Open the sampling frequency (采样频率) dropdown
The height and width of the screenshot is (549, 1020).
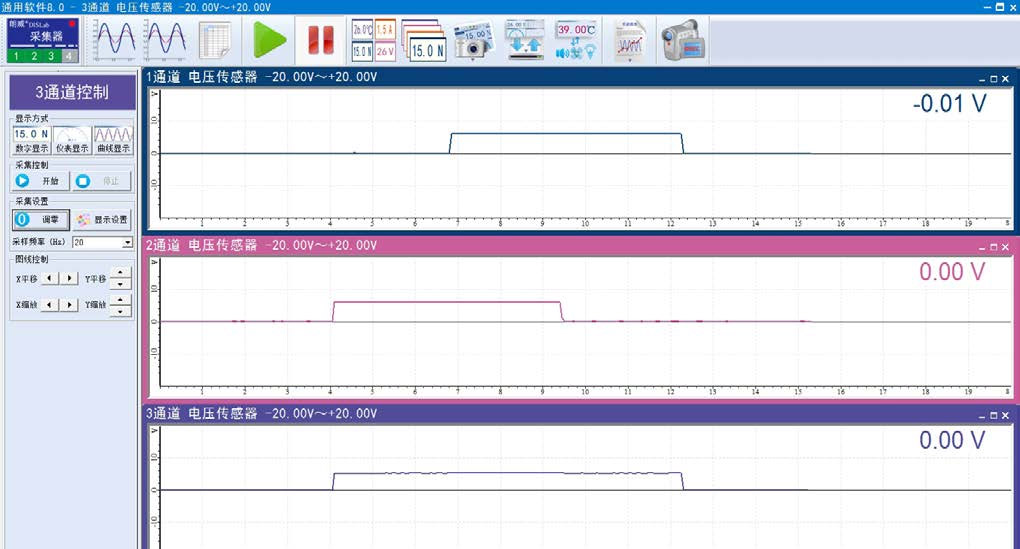[x=127, y=242]
